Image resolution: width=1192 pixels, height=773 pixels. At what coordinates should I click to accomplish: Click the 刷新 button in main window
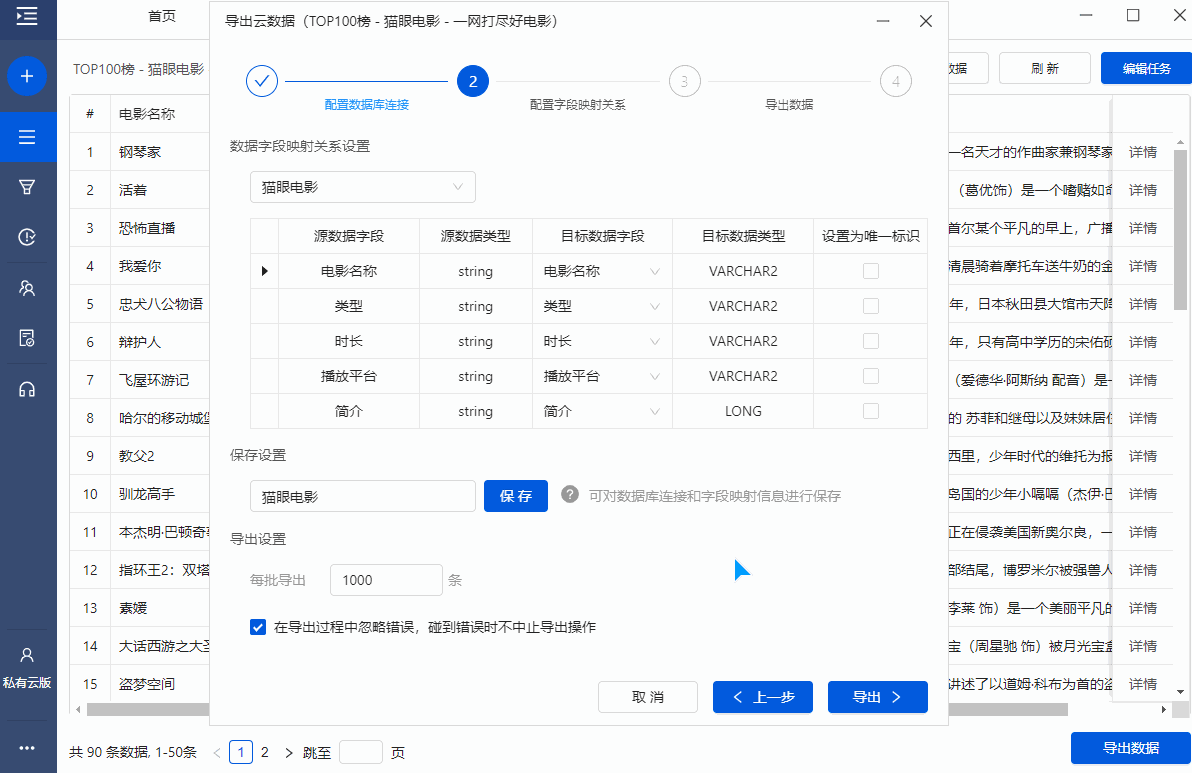(1045, 68)
